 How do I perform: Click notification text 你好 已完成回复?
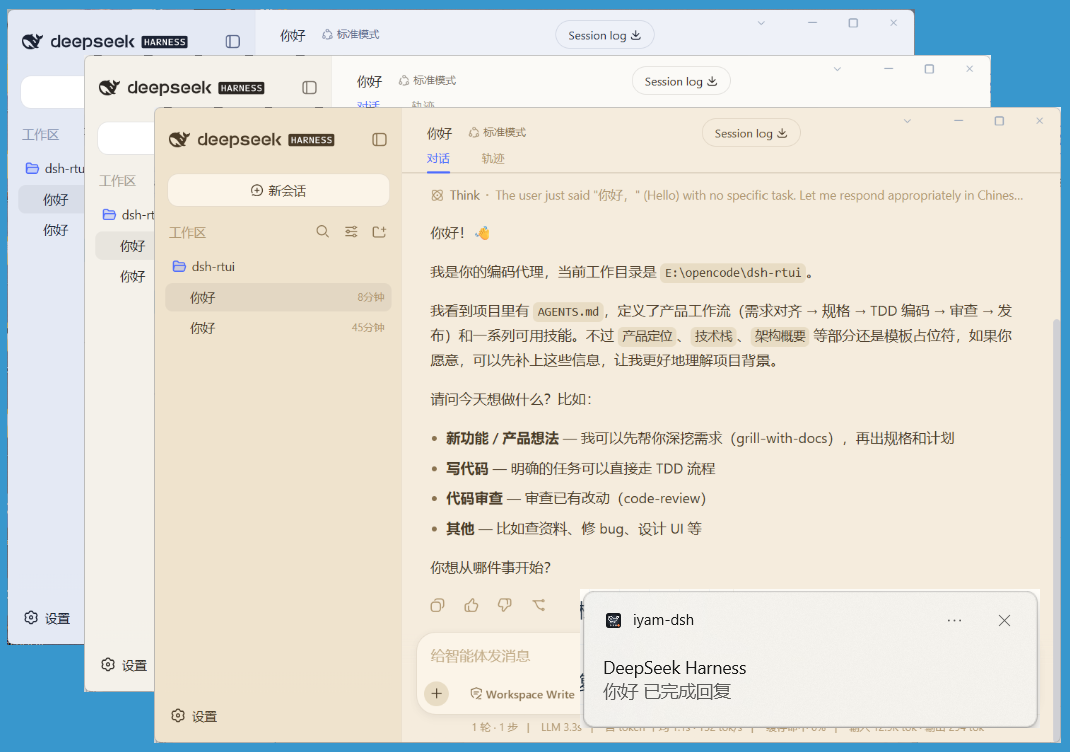pos(667,692)
